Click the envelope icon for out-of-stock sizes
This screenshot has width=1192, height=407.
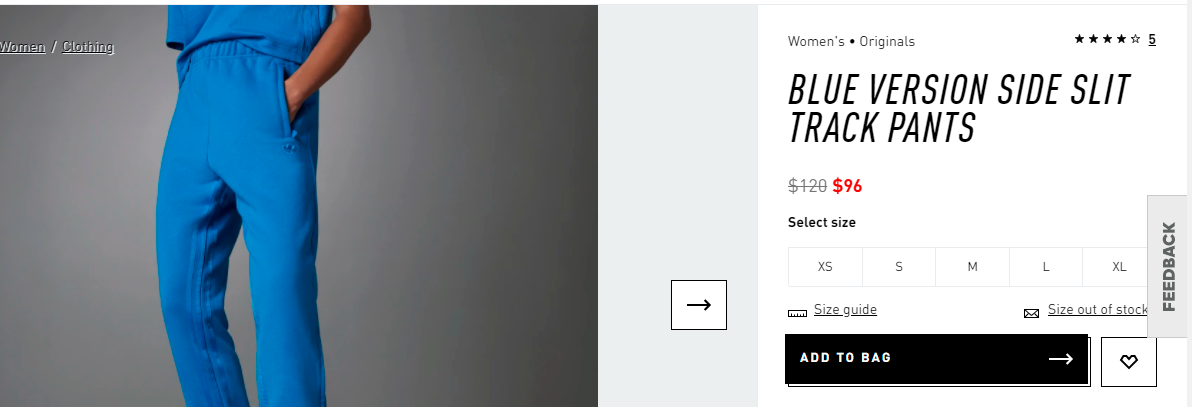tap(1032, 313)
